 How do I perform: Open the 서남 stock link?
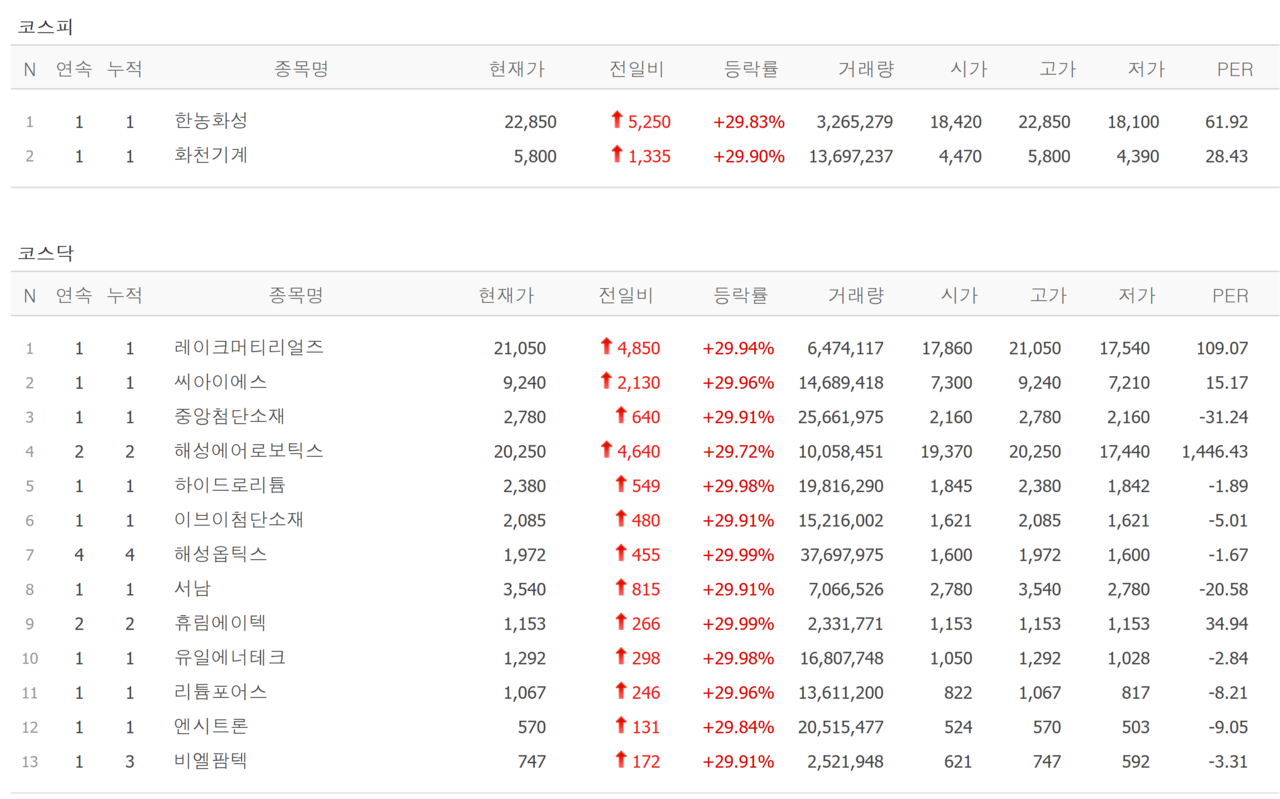tap(193, 588)
